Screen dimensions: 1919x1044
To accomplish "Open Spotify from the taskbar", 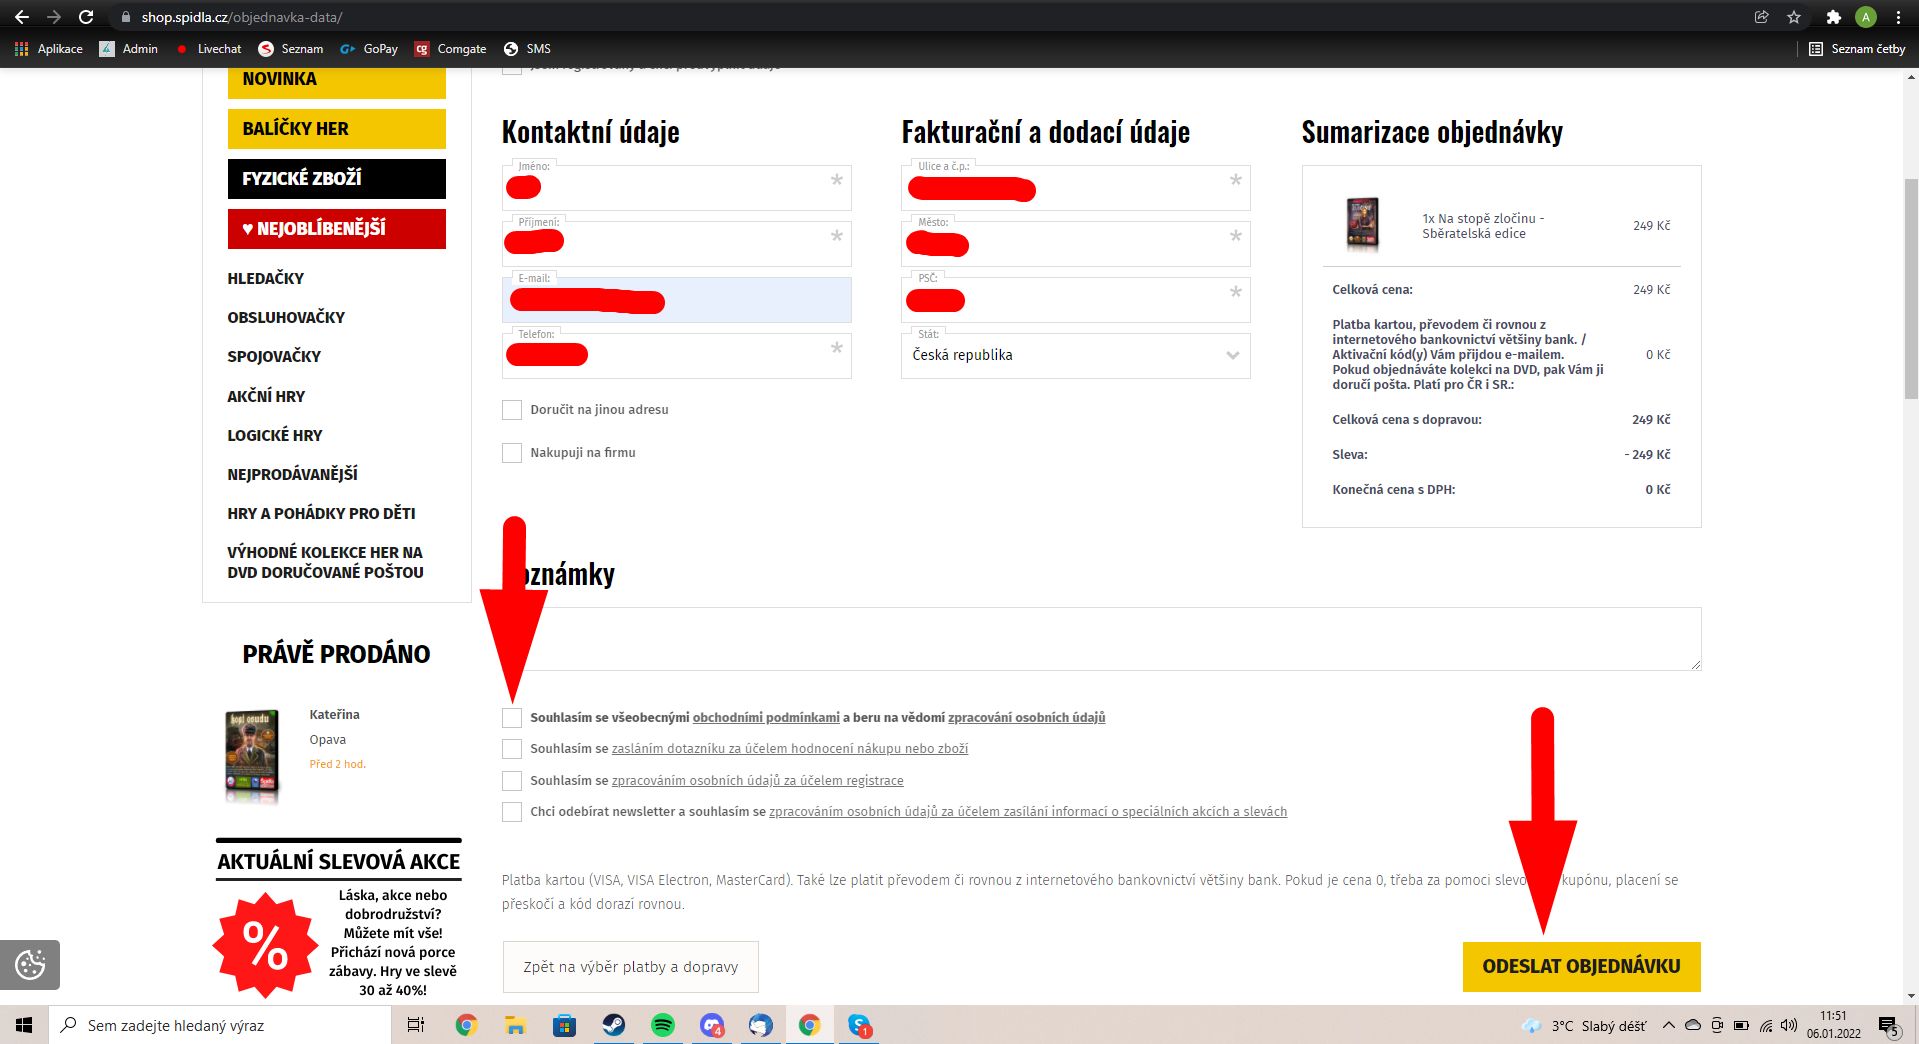I will click(662, 1025).
